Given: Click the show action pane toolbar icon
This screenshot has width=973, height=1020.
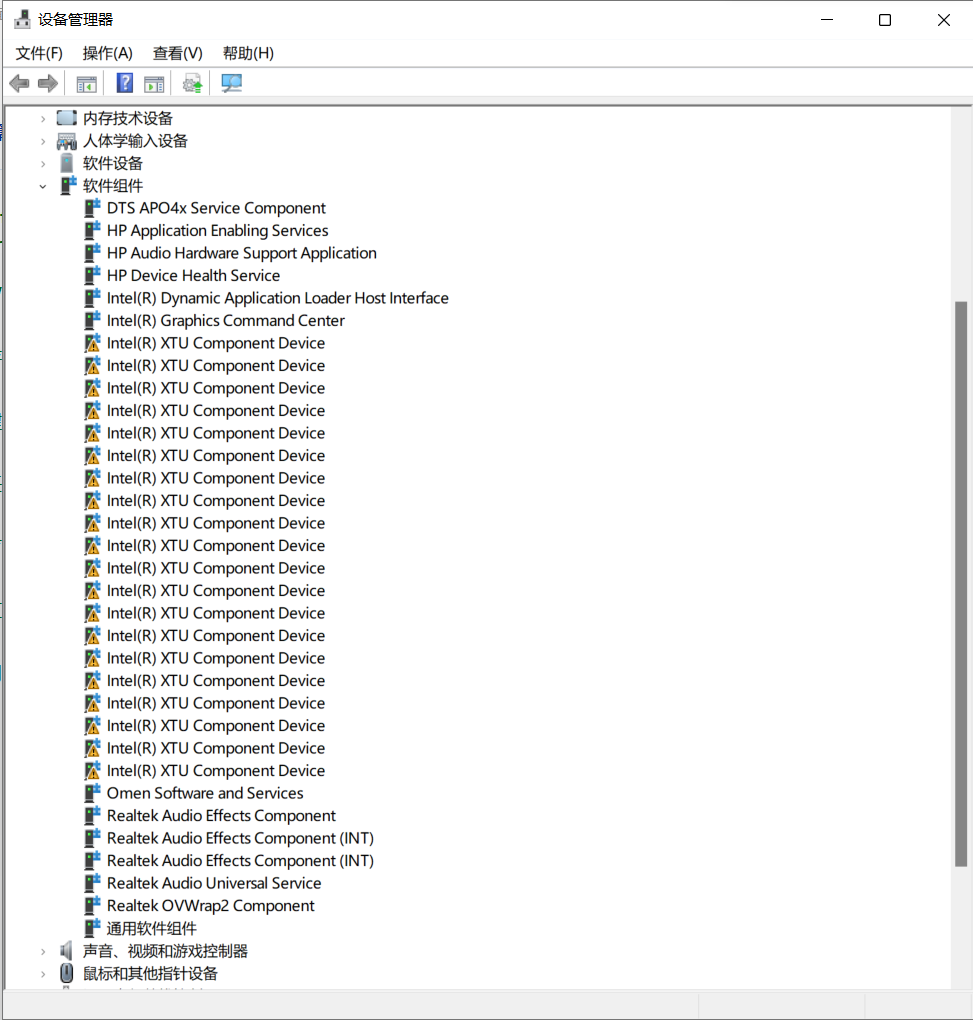Looking at the screenshot, I should coord(153,83).
